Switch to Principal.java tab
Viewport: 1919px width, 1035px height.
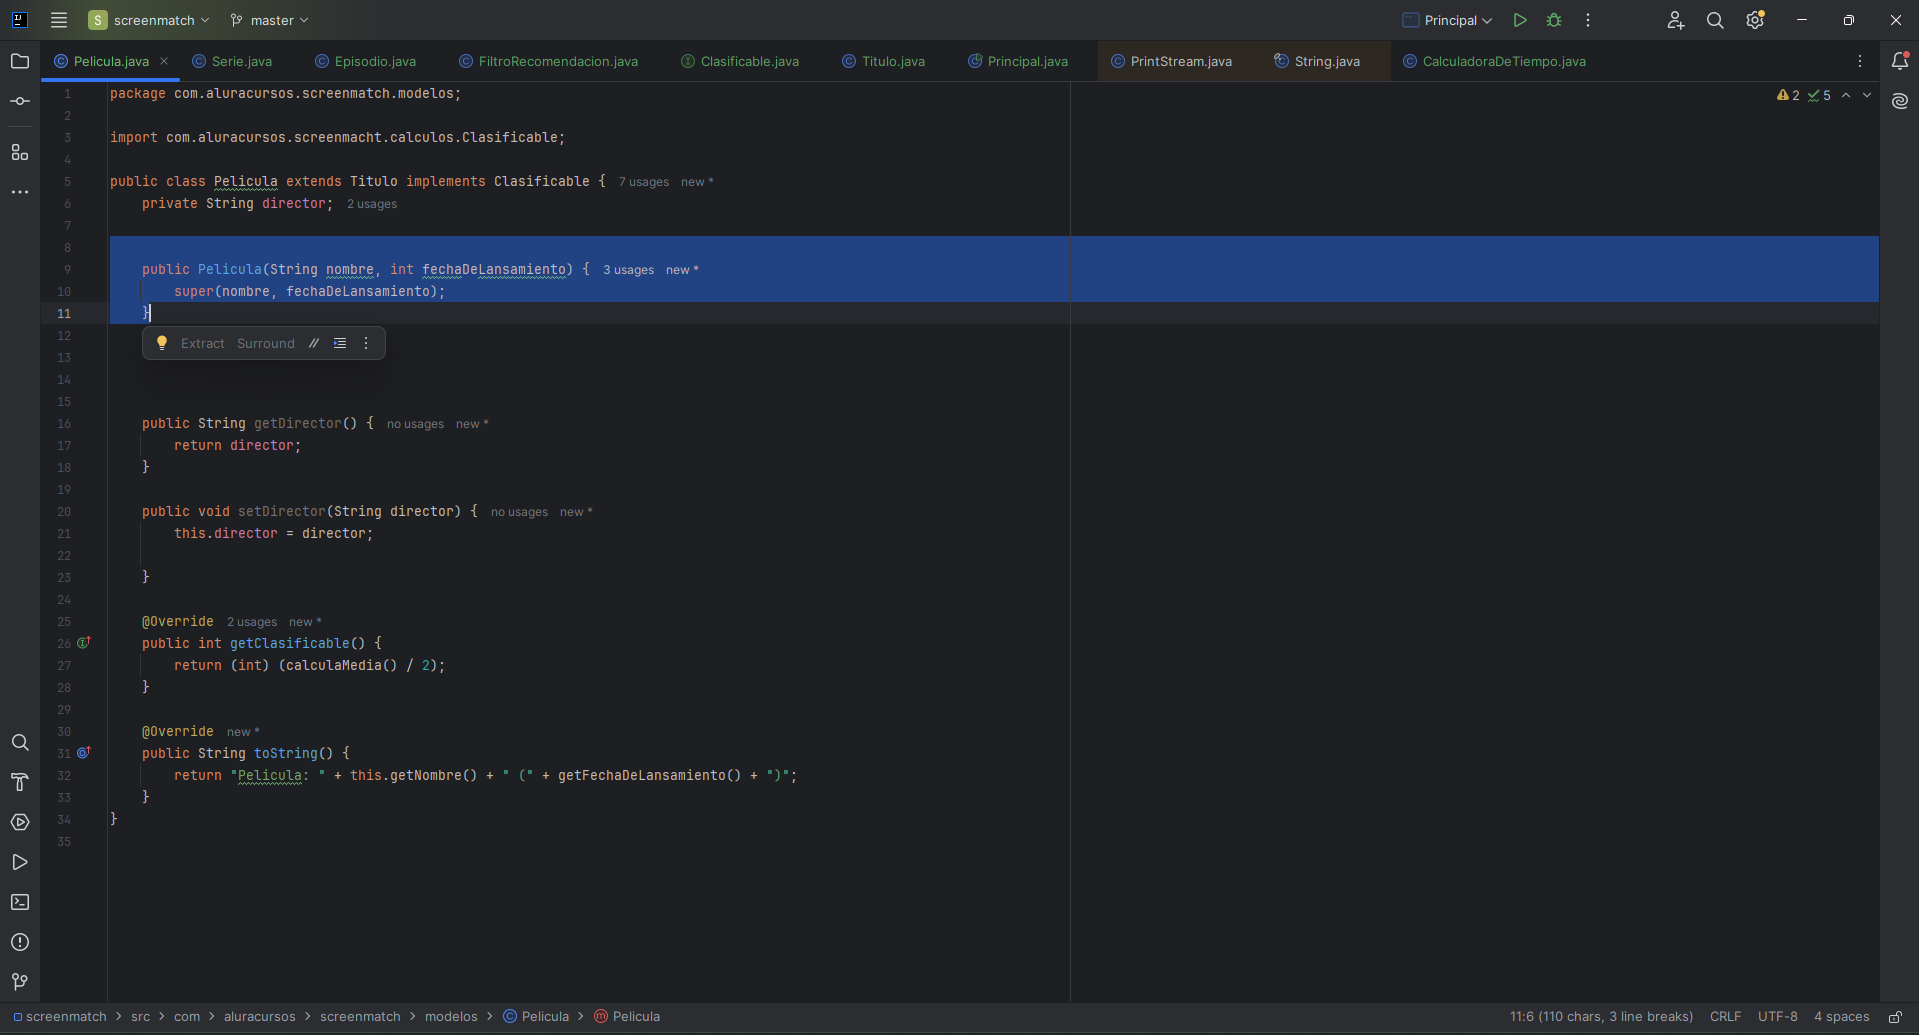(1027, 61)
